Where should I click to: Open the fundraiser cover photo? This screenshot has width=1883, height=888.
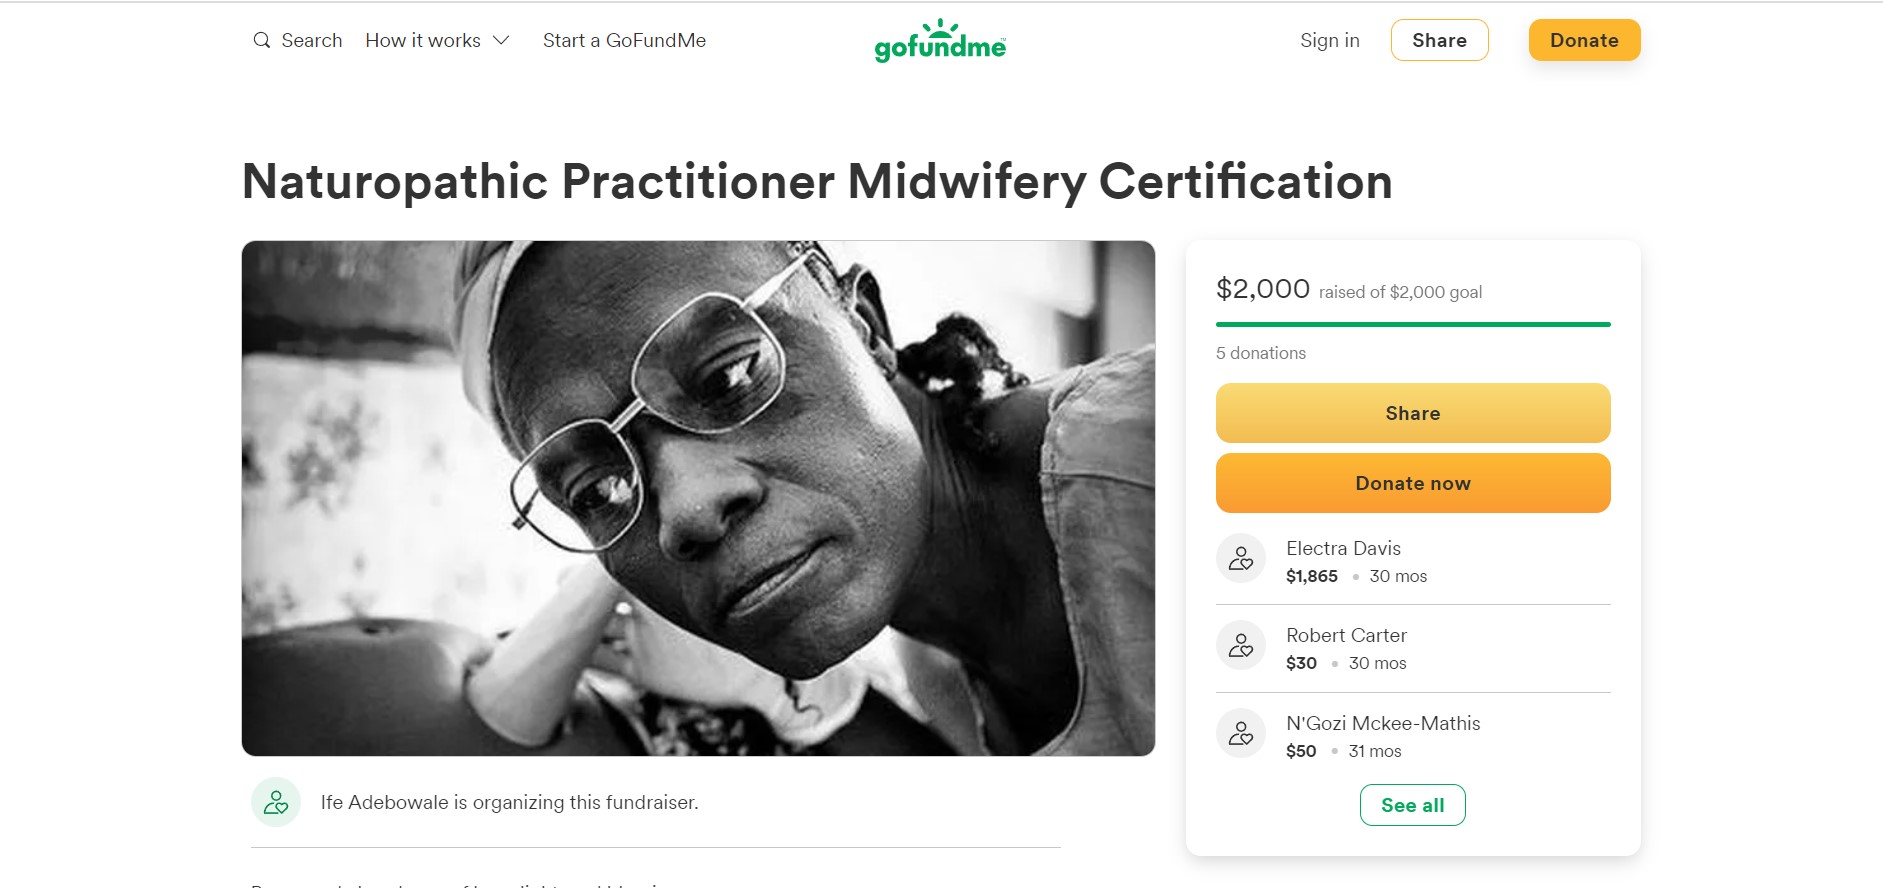(x=698, y=498)
